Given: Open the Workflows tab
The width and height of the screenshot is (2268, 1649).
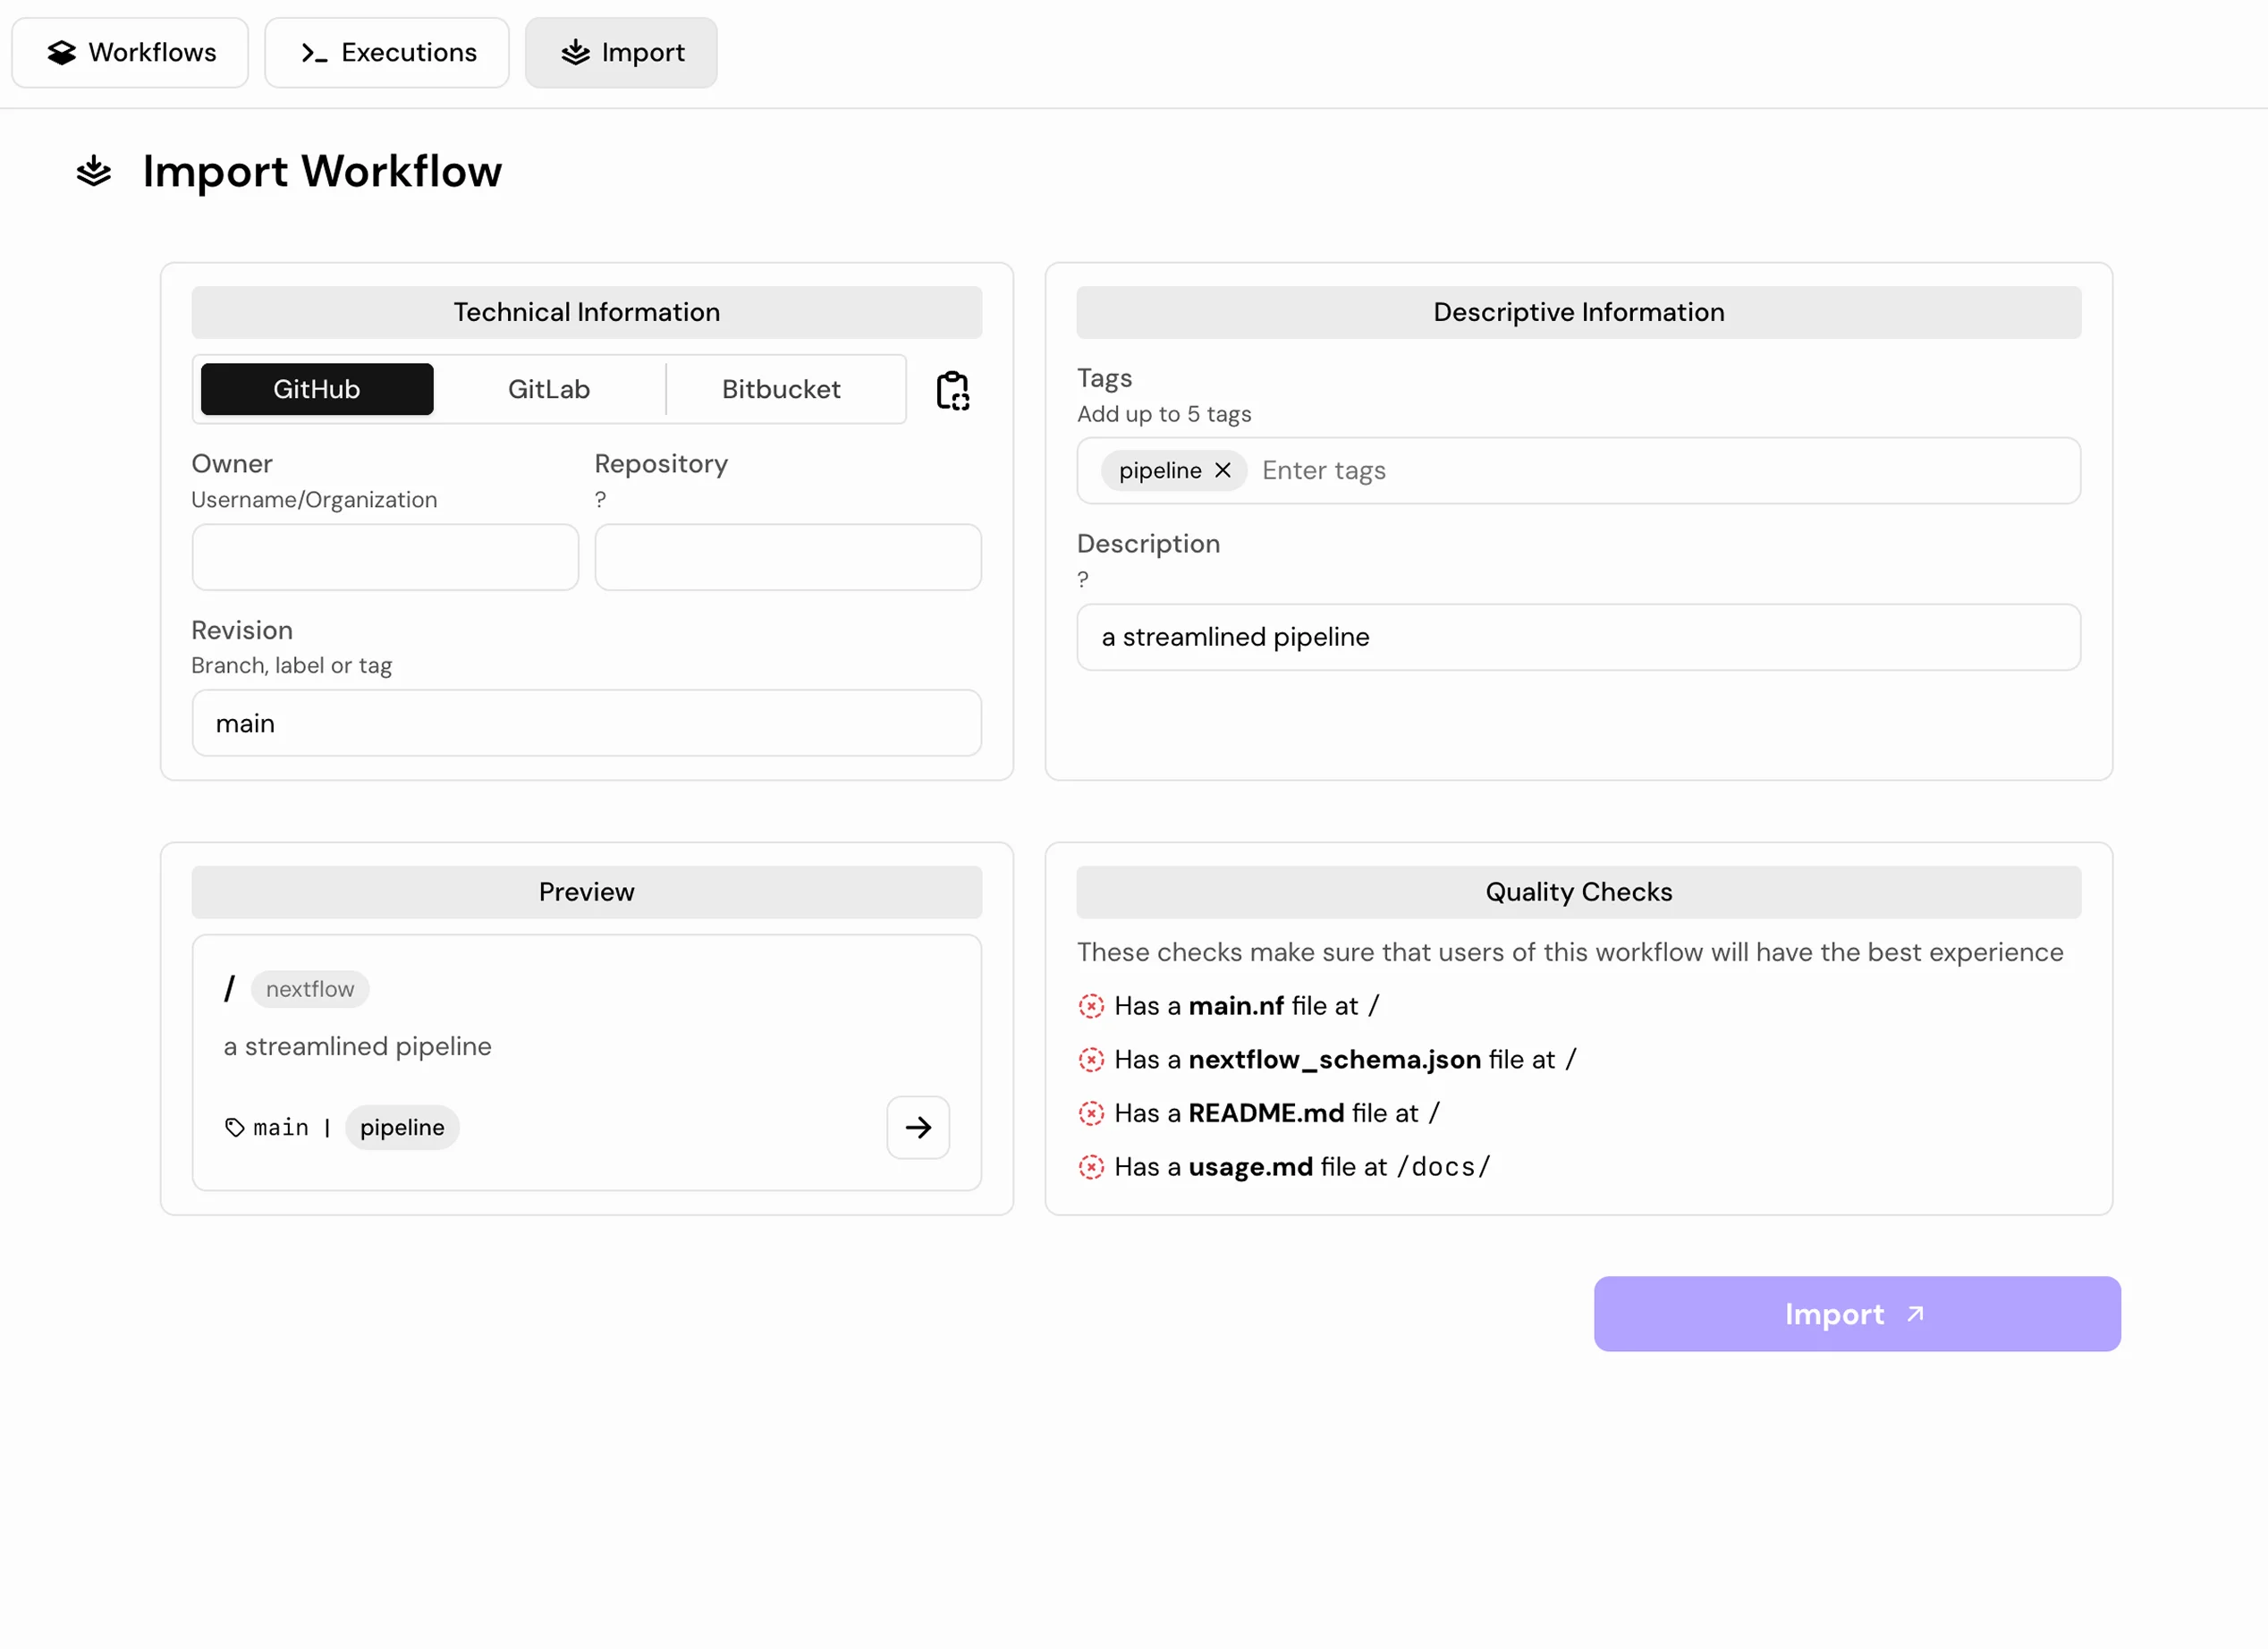Looking at the screenshot, I should [x=130, y=52].
